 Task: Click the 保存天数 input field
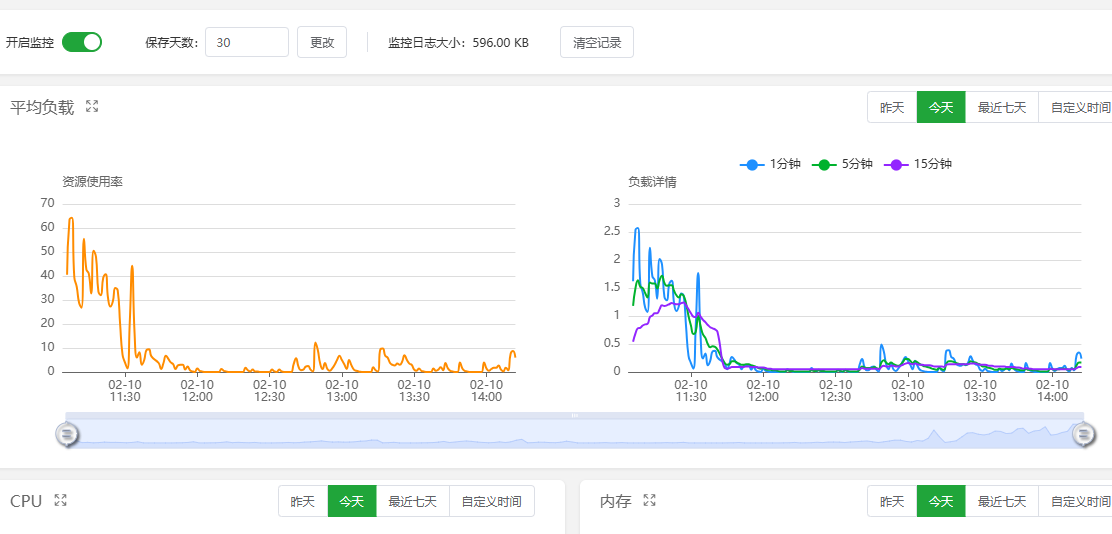[x=247, y=42]
